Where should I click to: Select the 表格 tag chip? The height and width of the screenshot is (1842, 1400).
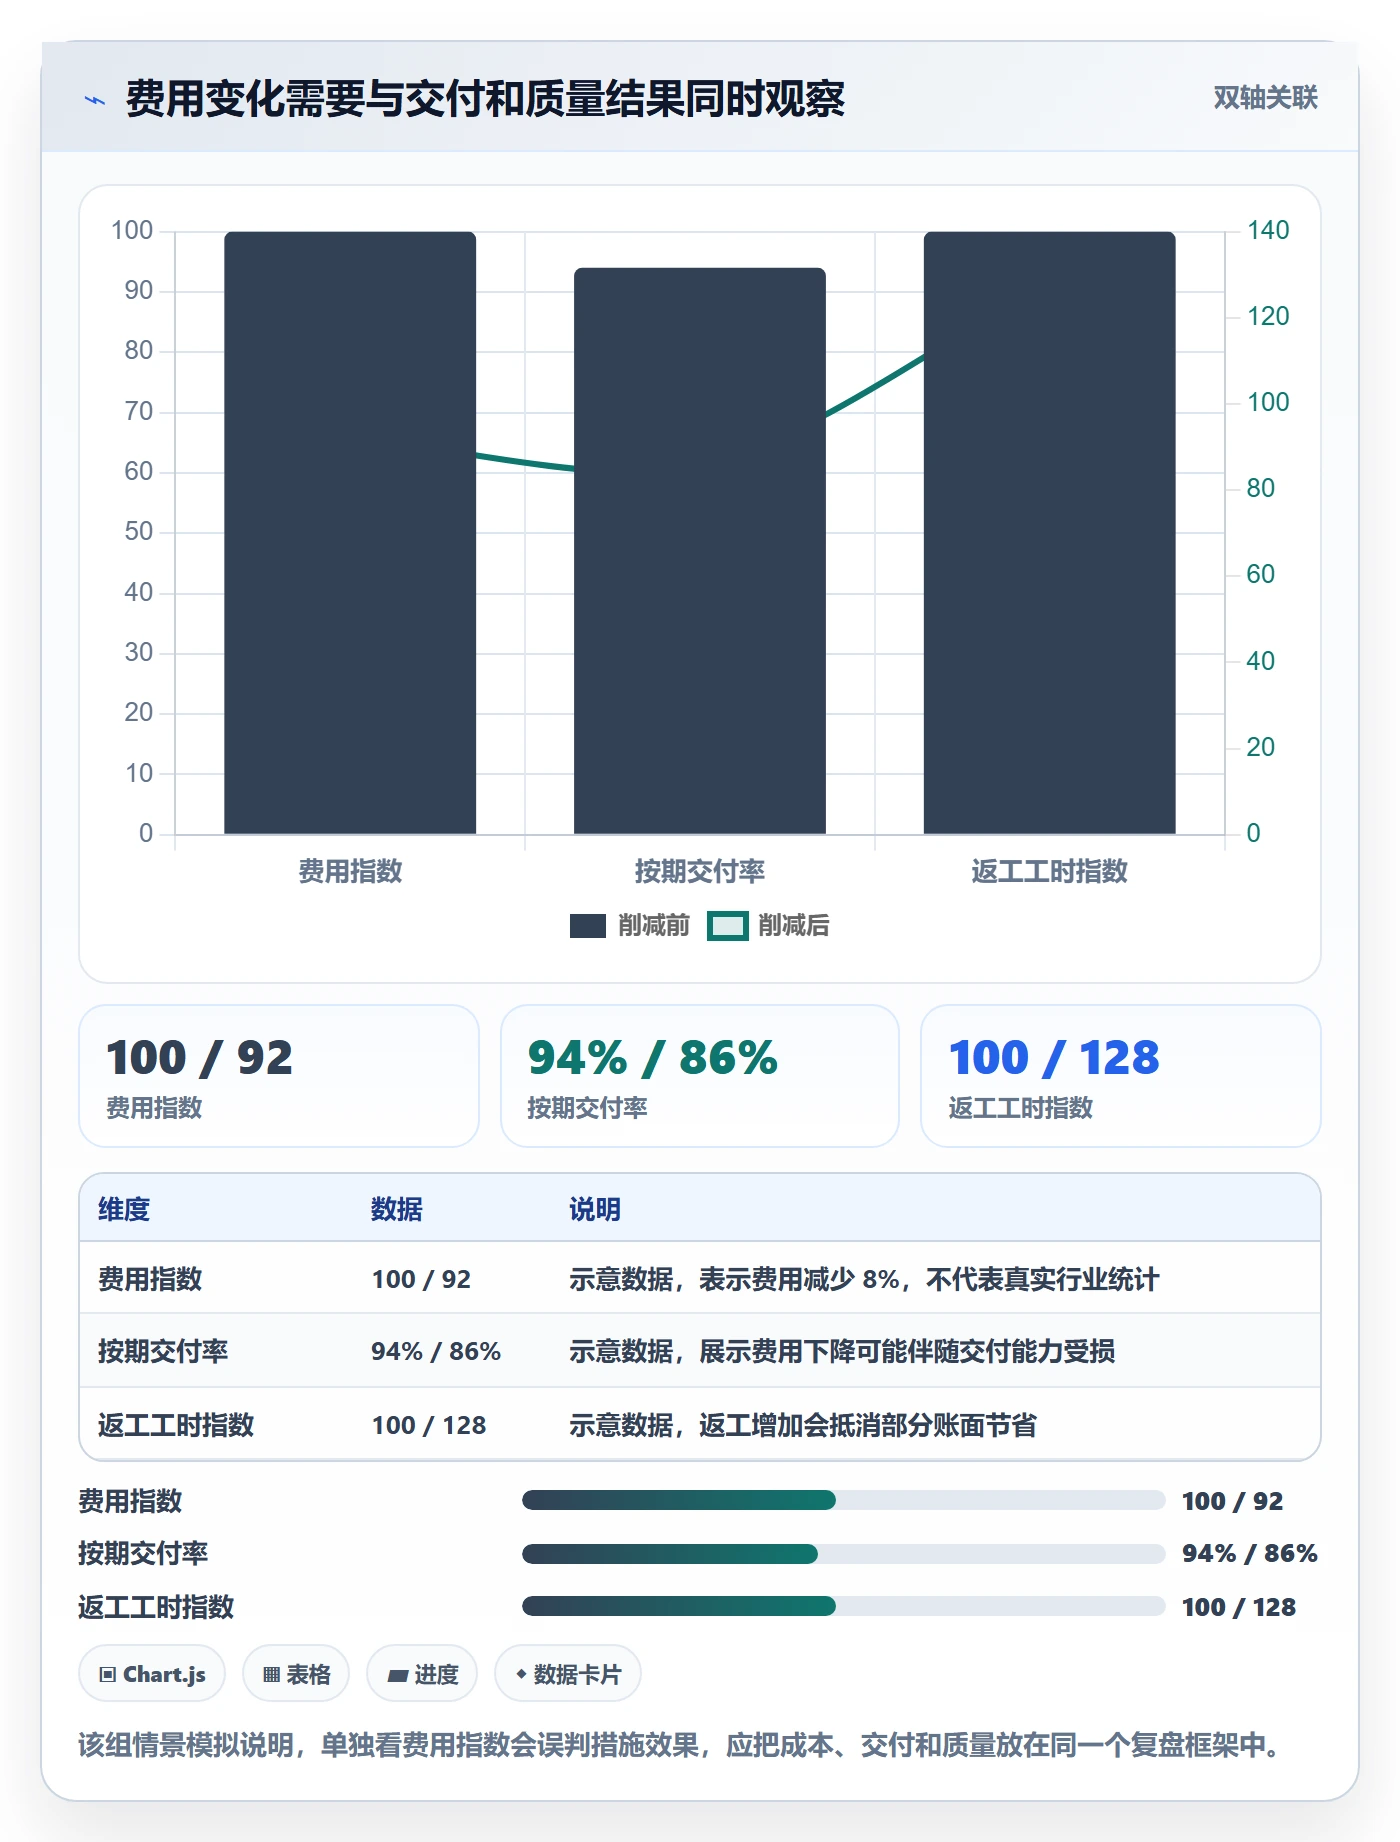296,1674
